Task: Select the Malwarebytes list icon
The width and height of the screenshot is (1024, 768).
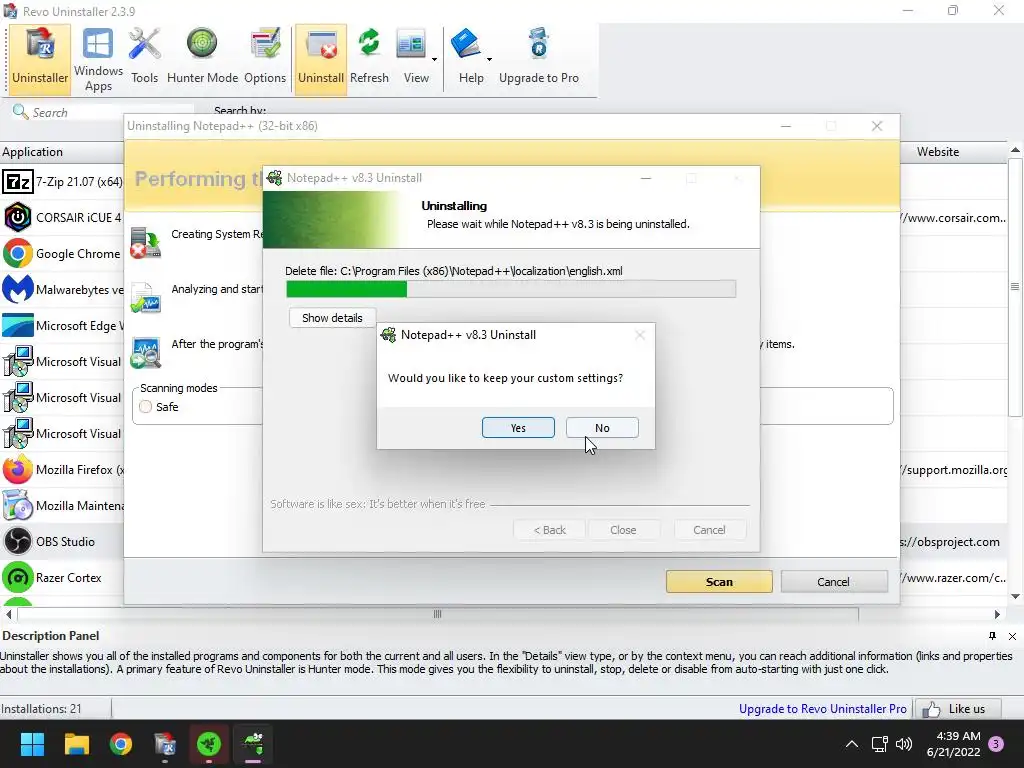Action: coord(18,289)
